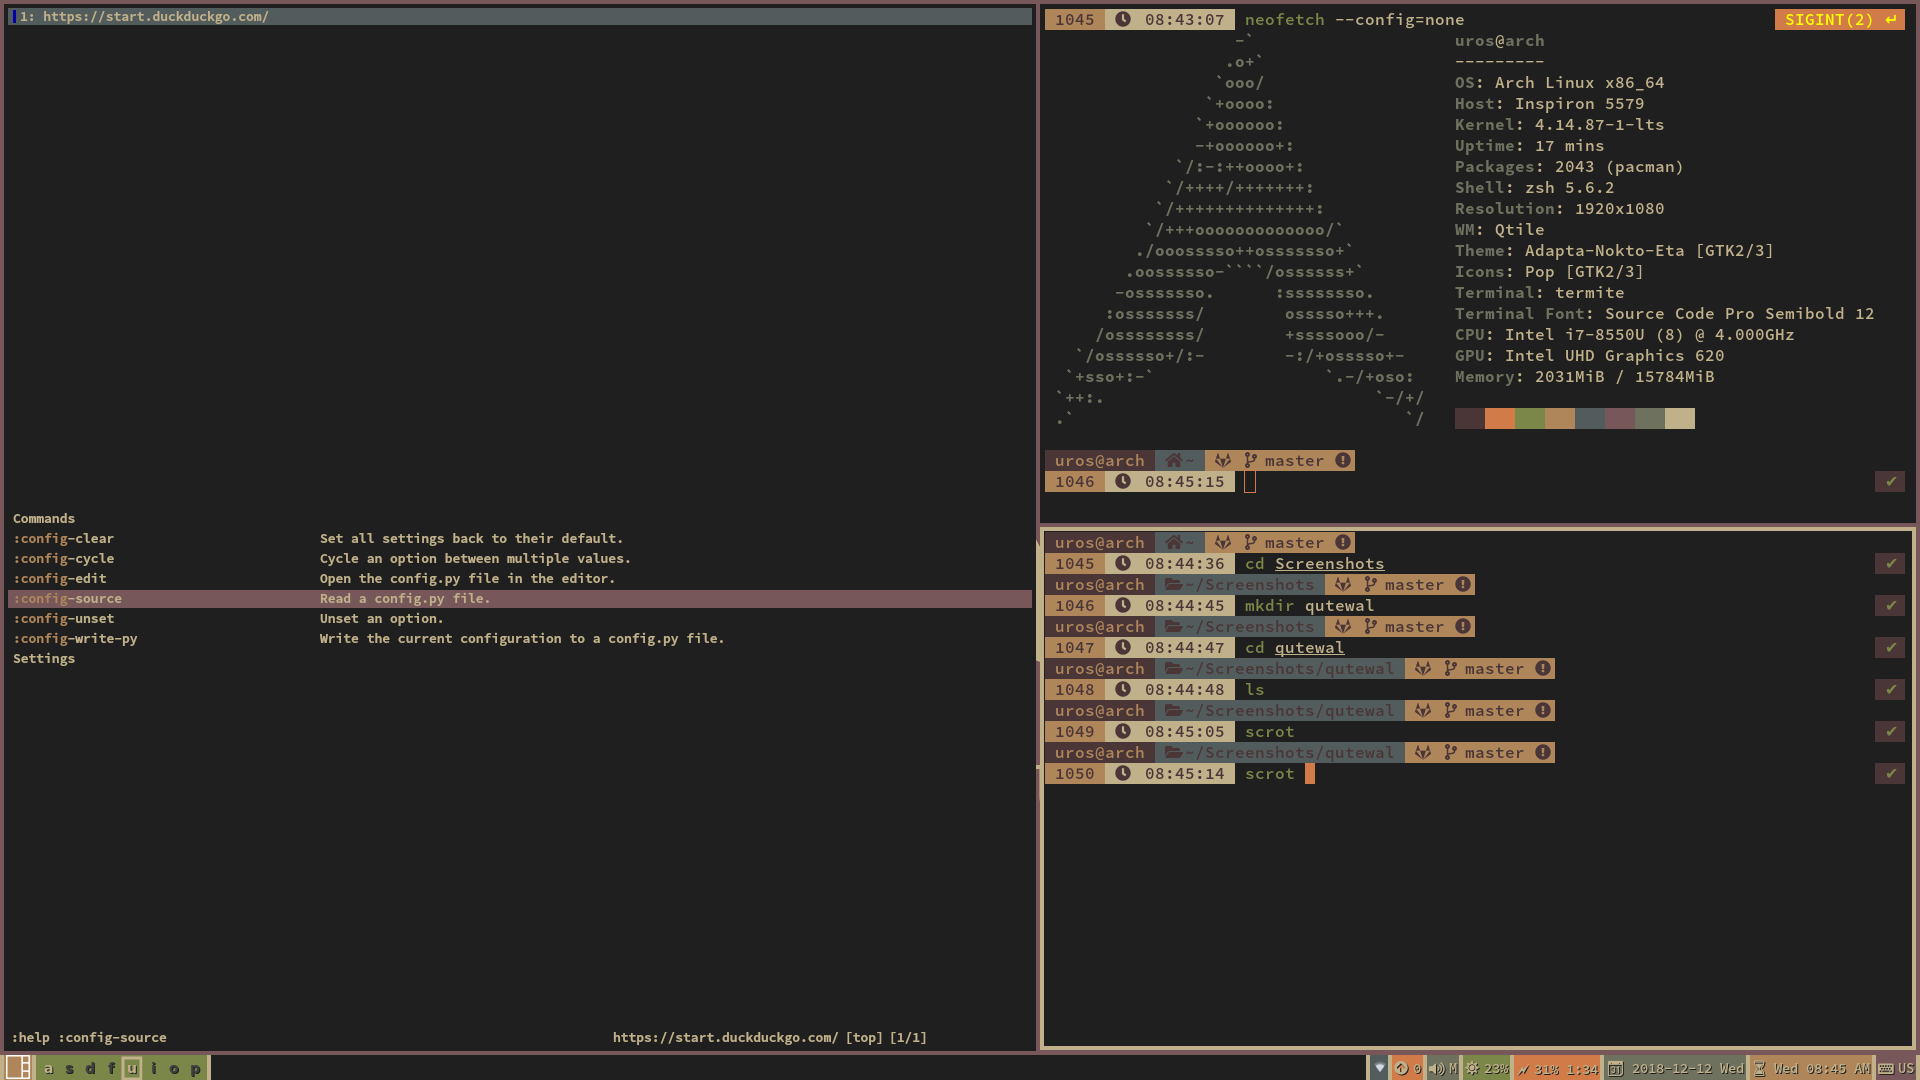
Task: Click home icon in top terminal prompt
Action: [1174, 460]
